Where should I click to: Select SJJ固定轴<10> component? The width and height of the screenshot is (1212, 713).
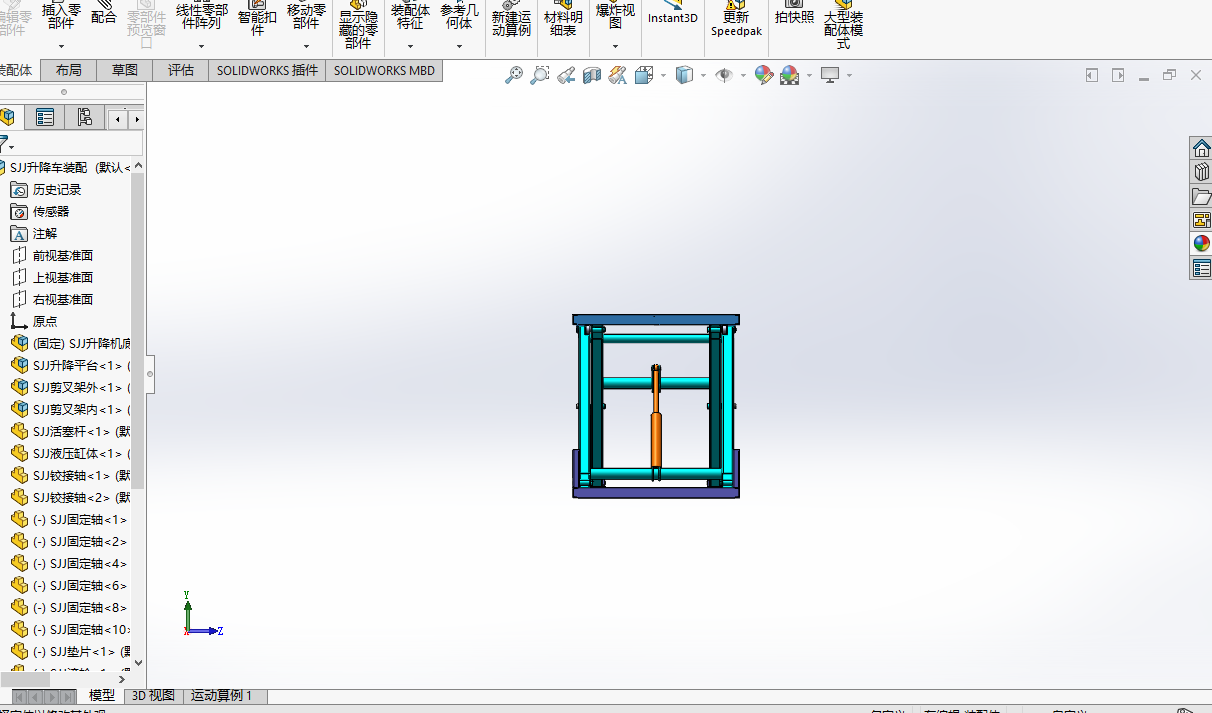point(70,629)
